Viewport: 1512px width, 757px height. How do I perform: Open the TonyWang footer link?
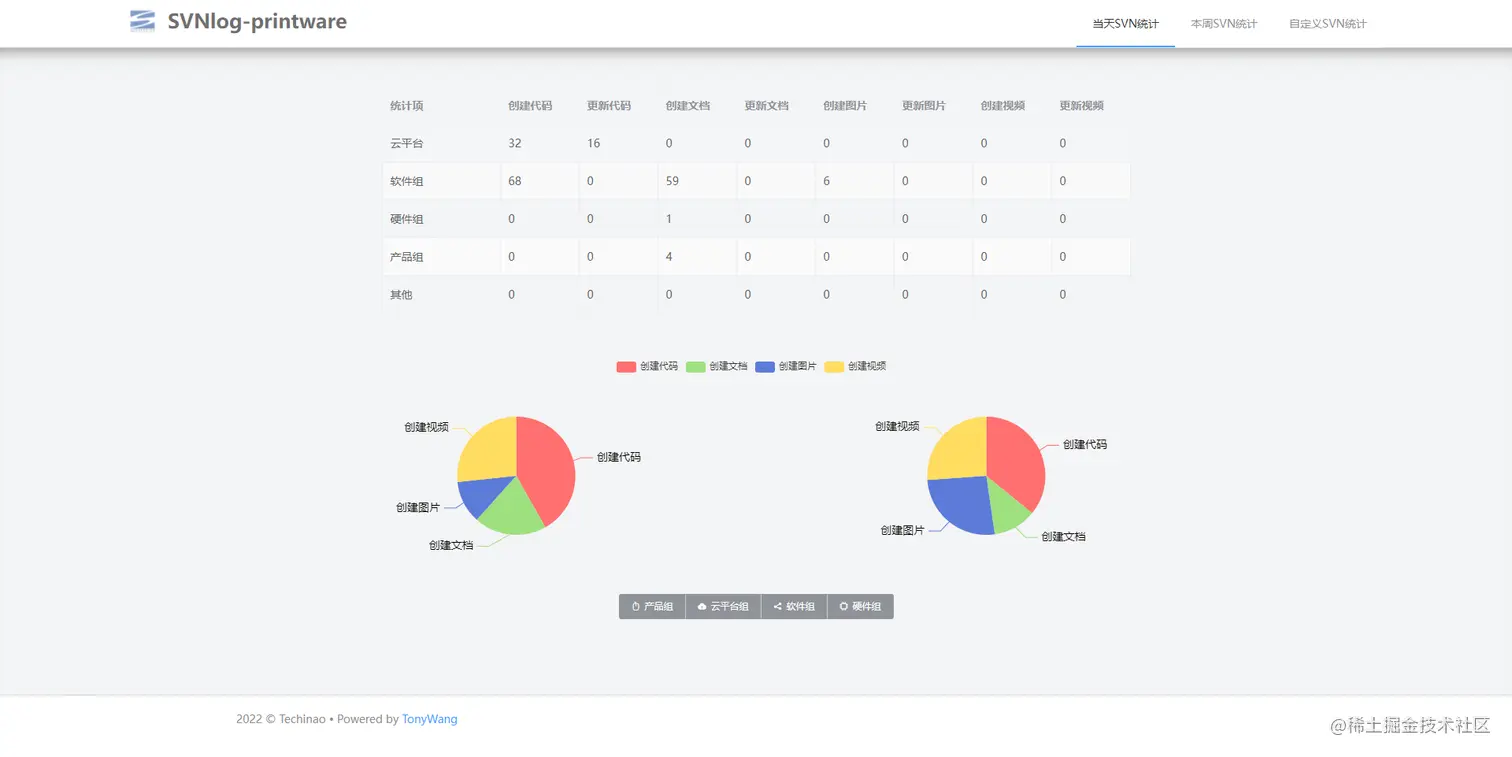[x=430, y=719]
